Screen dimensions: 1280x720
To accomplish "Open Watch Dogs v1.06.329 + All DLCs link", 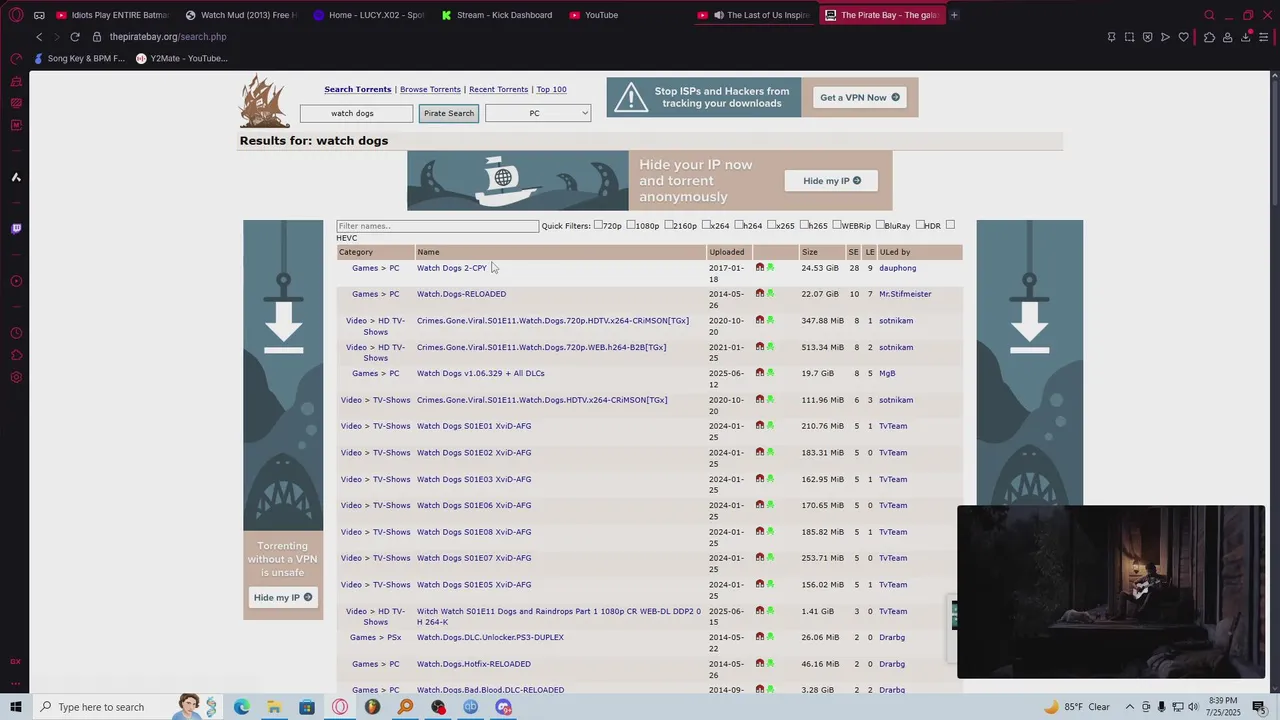I will pos(481,373).
